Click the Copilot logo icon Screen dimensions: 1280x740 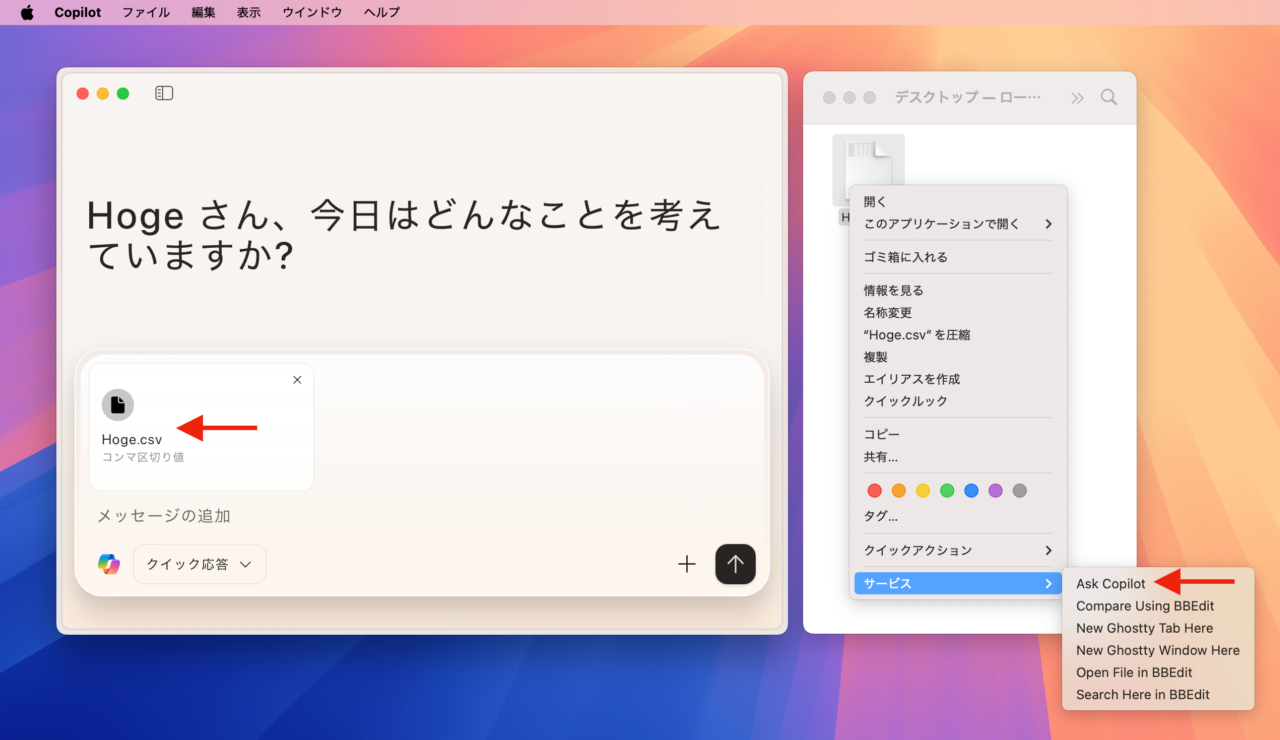[x=109, y=564]
